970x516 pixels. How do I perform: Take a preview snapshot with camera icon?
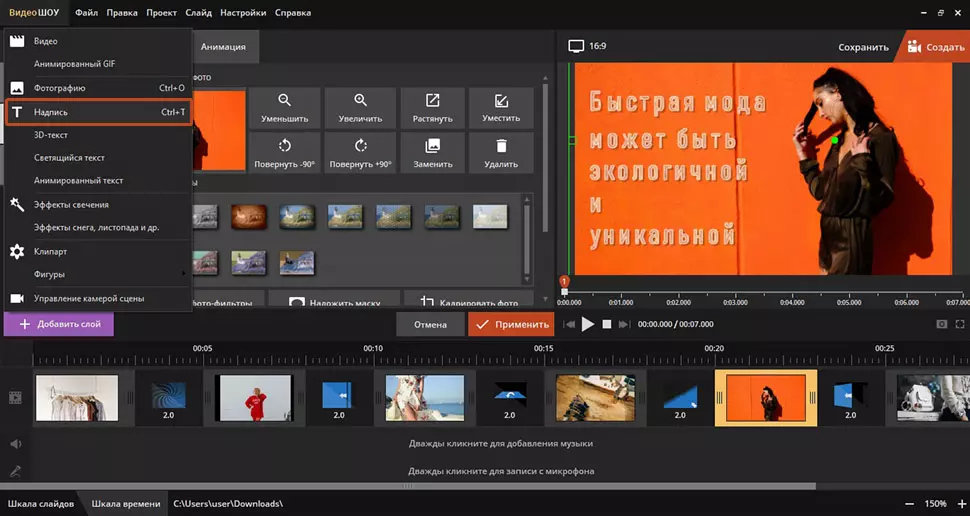point(941,324)
